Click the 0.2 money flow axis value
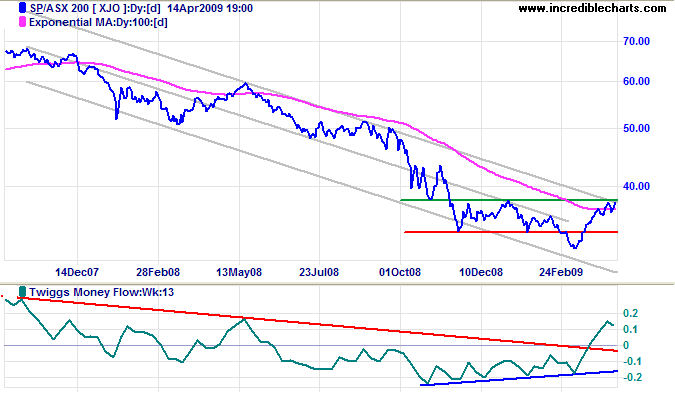Image resolution: width=675 pixels, height=395 pixels. point(630,313)
